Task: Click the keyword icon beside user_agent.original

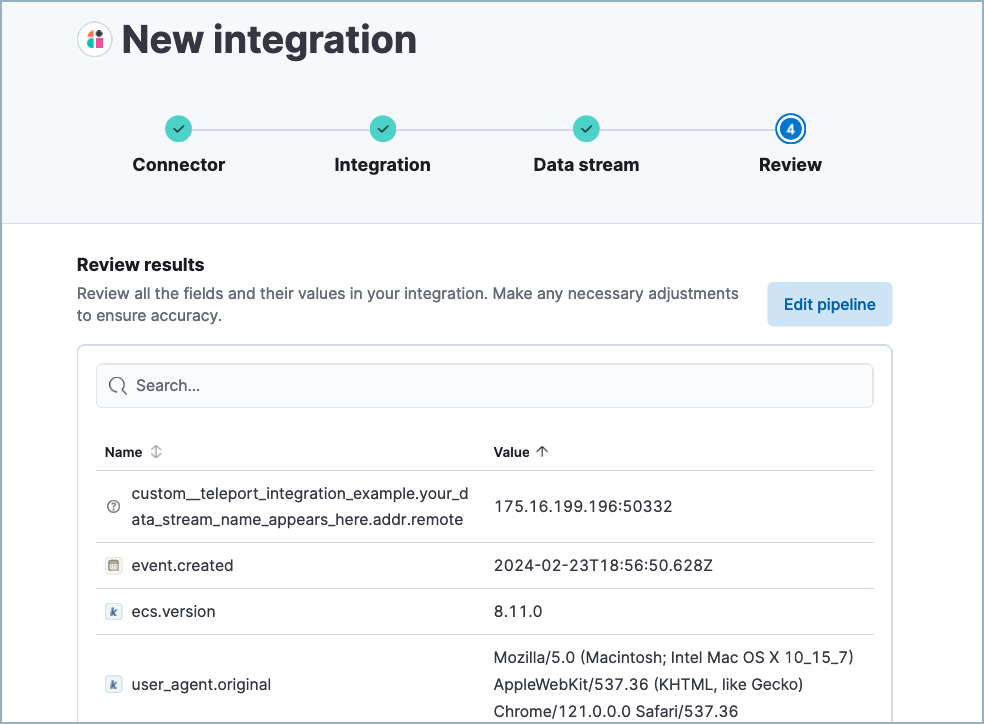Action: (113, 684)
